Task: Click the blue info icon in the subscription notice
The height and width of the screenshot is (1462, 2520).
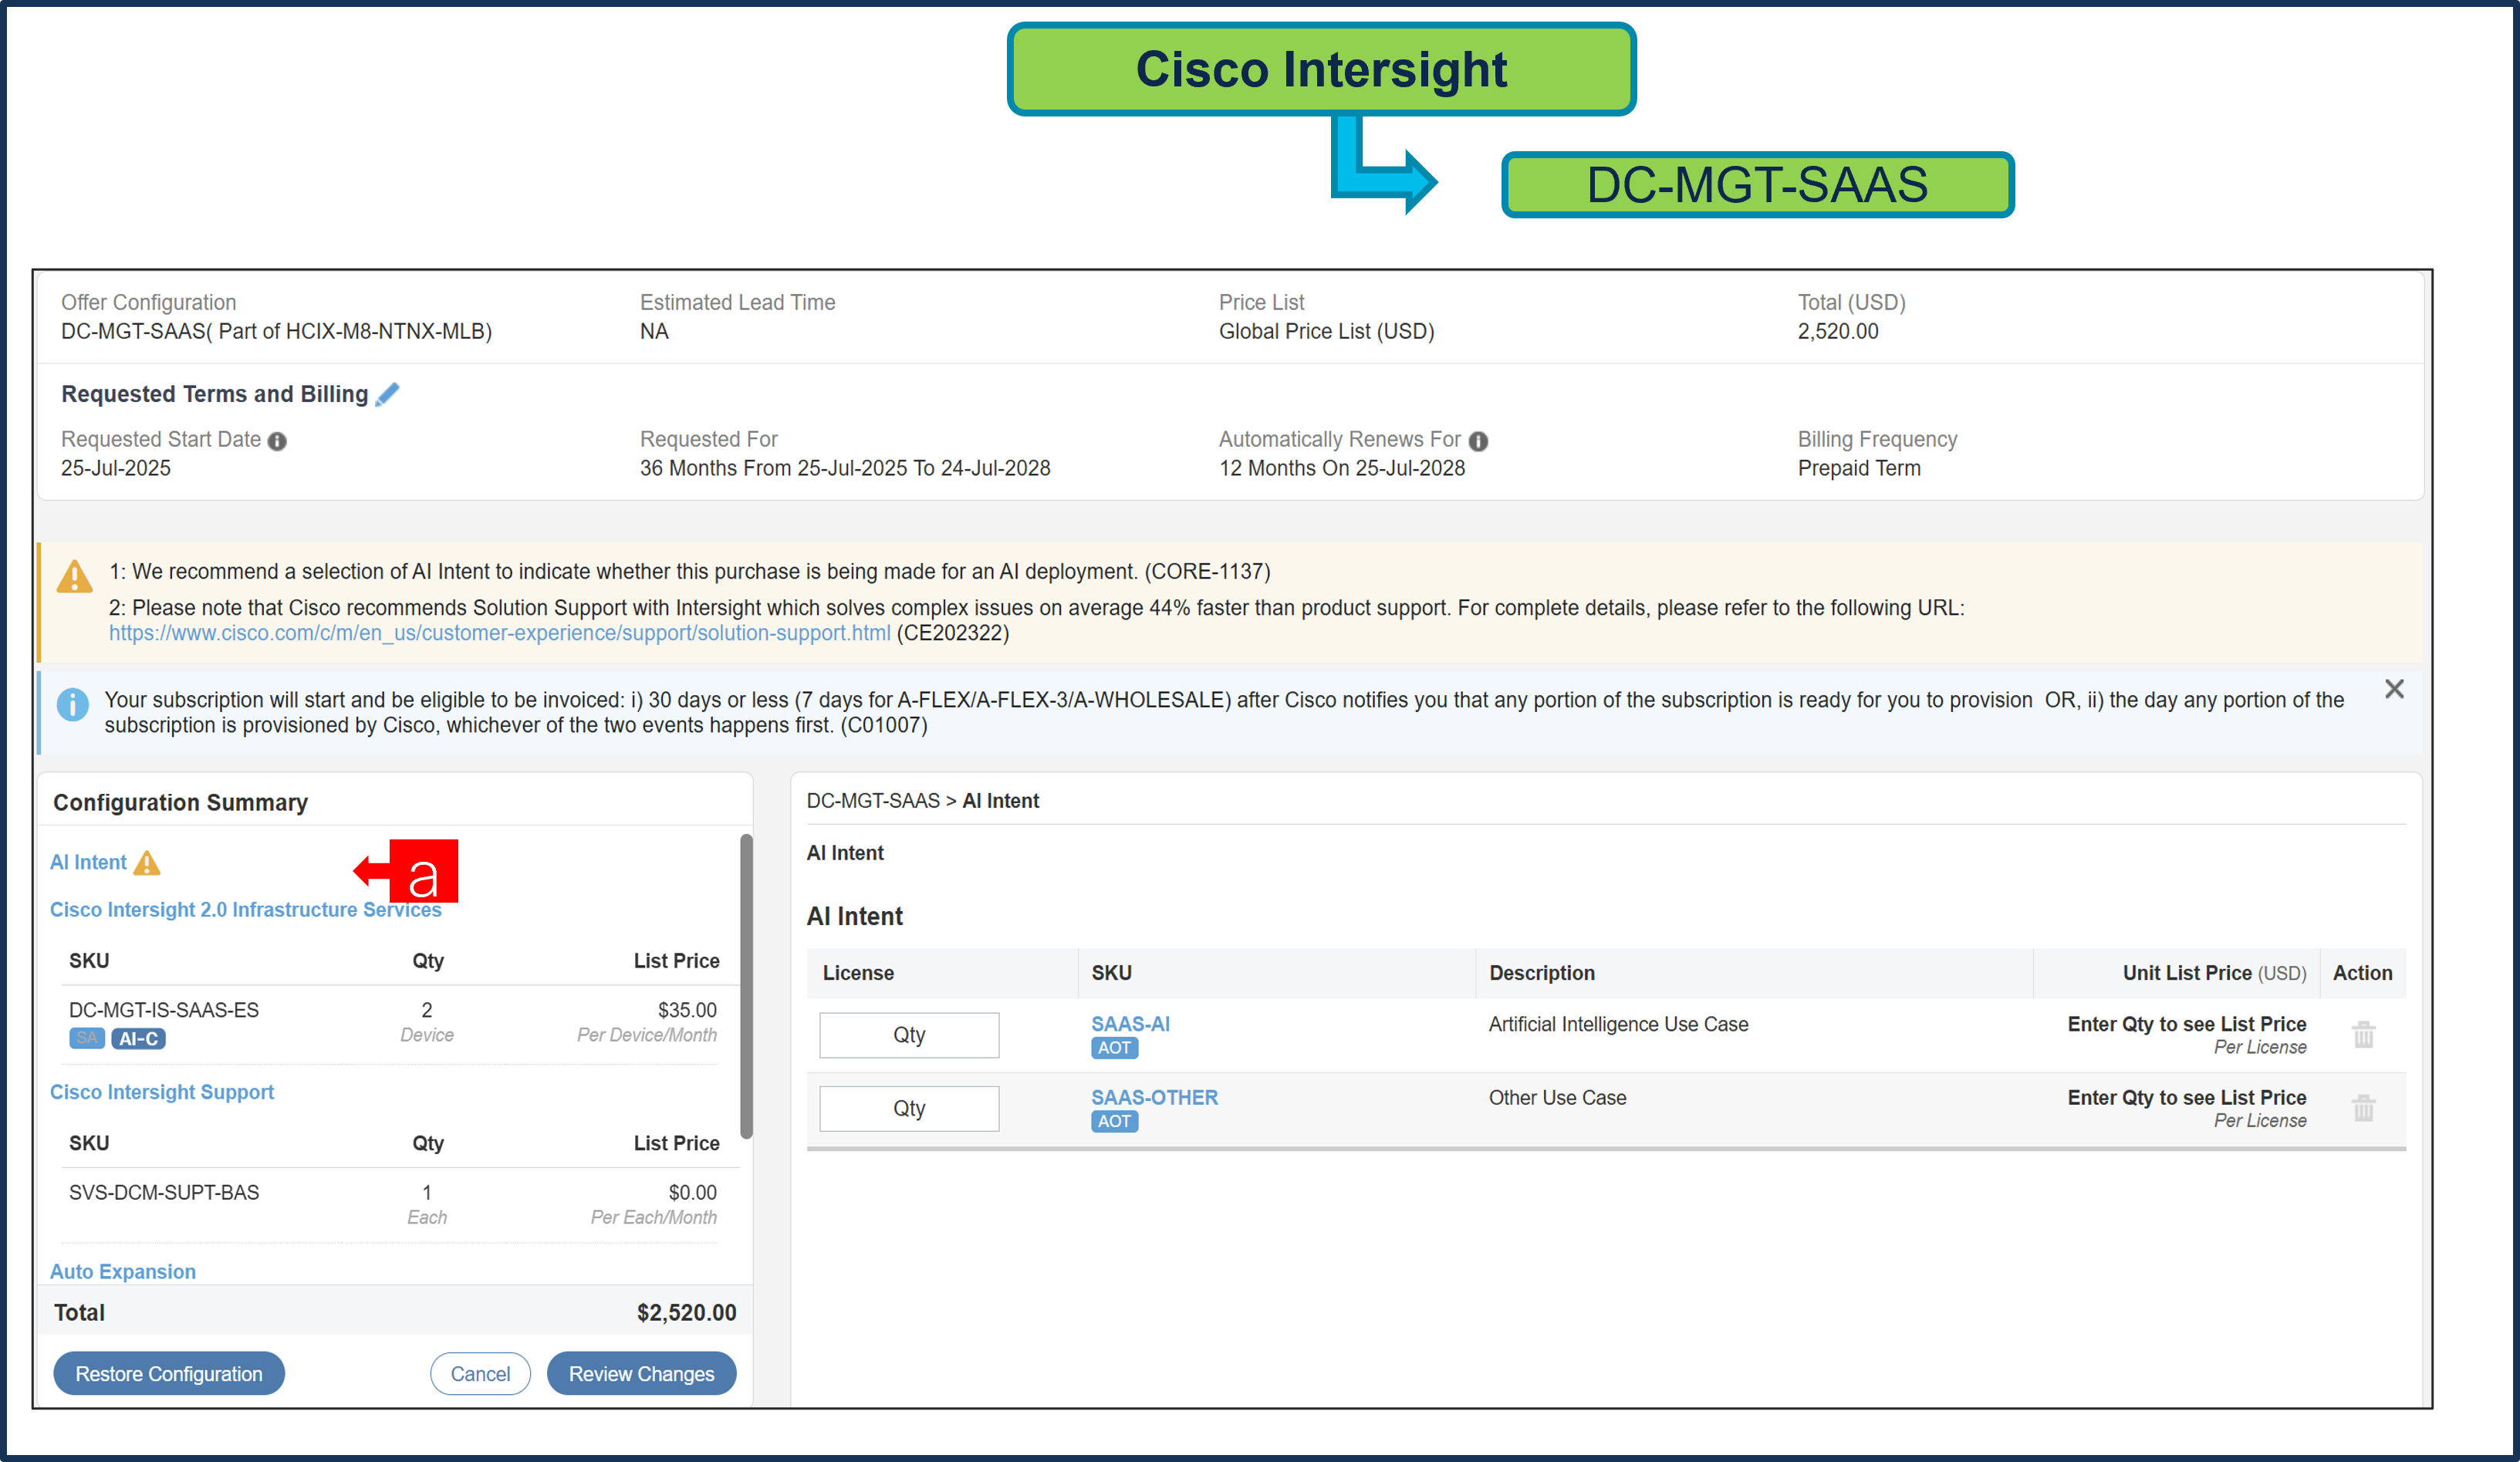Action: click(73, 705)
